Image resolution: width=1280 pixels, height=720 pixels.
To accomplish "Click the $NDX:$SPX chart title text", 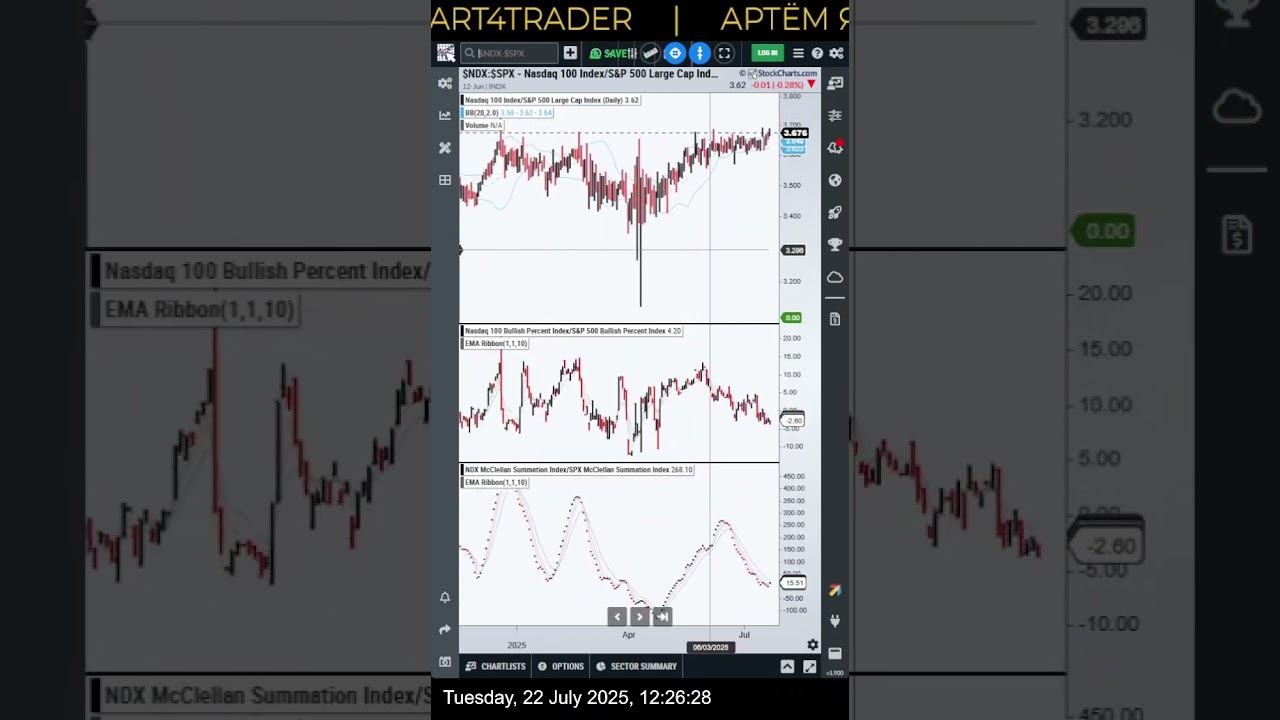I will tap(590, 74).
